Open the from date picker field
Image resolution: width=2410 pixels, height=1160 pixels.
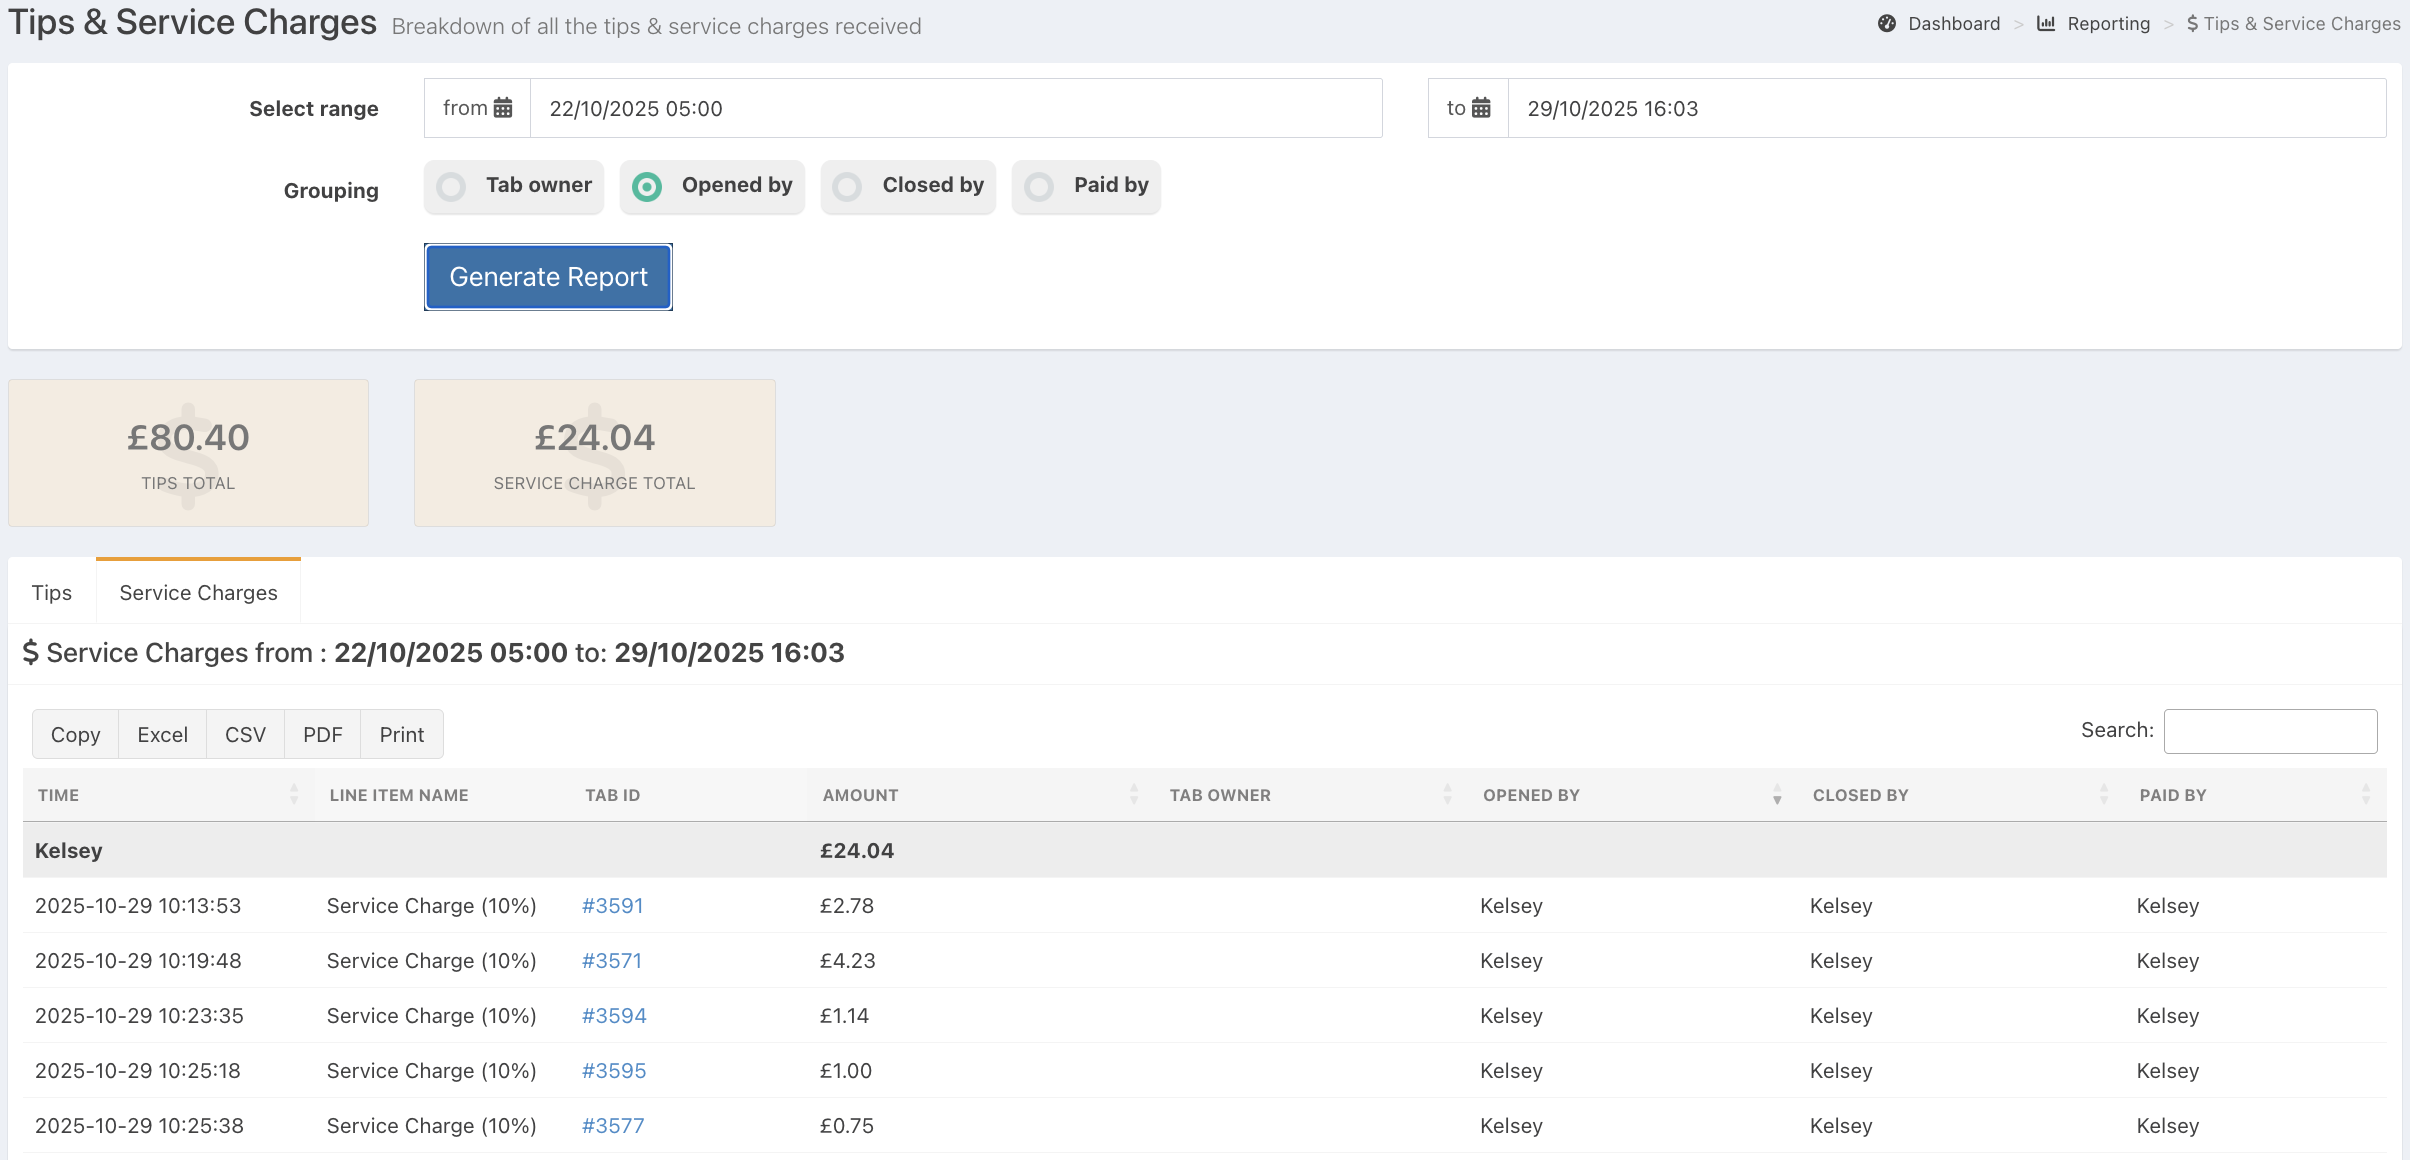click(955, 108)
